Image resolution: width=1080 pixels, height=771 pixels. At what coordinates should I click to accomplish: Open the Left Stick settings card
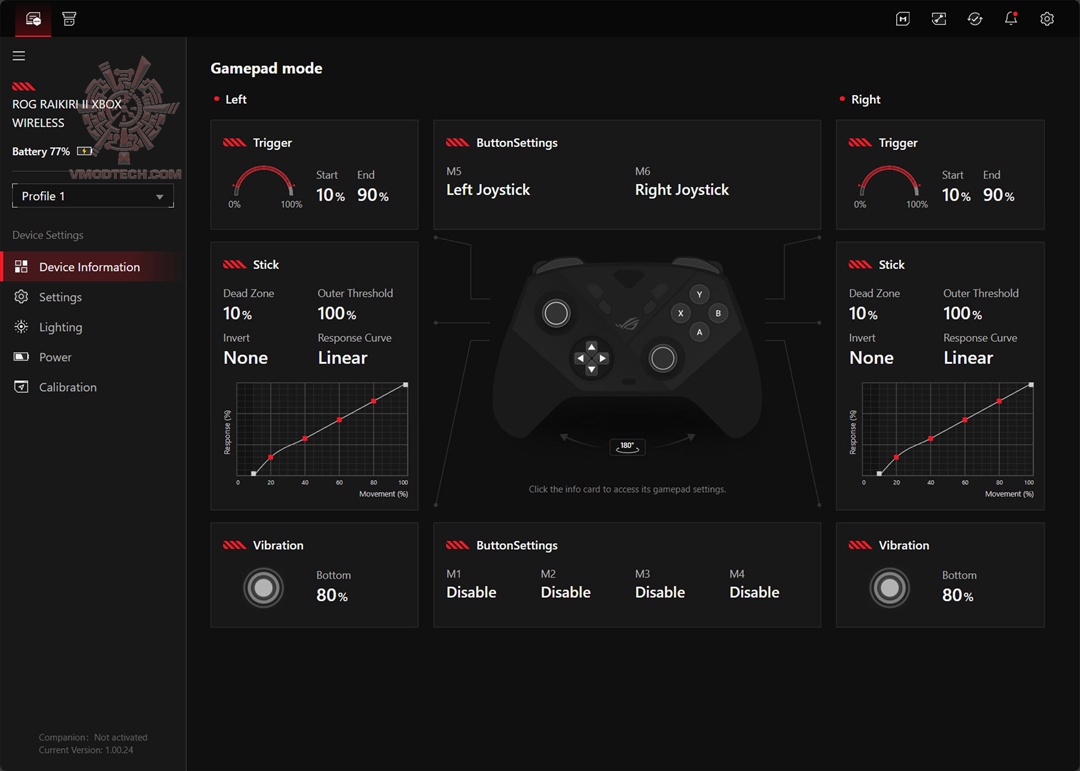click(x=314, y=376)
